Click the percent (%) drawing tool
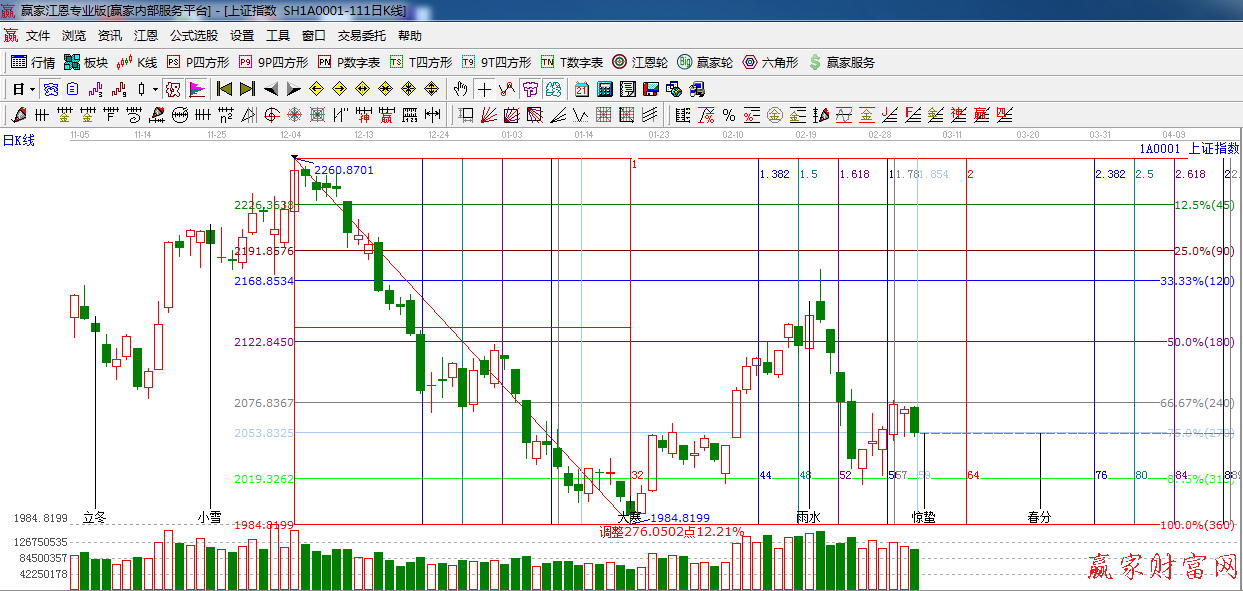Screen dimensions: 1243x591 tap(728, 115)
